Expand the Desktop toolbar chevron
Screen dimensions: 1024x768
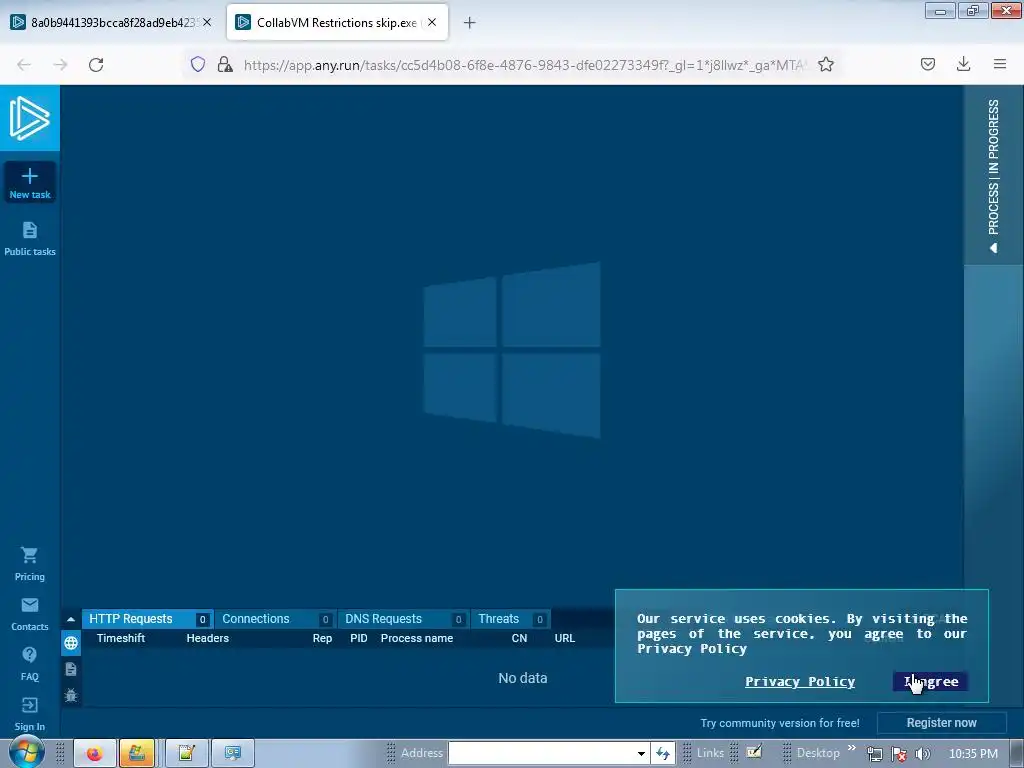pyautogui.click(x=852, y=748)
